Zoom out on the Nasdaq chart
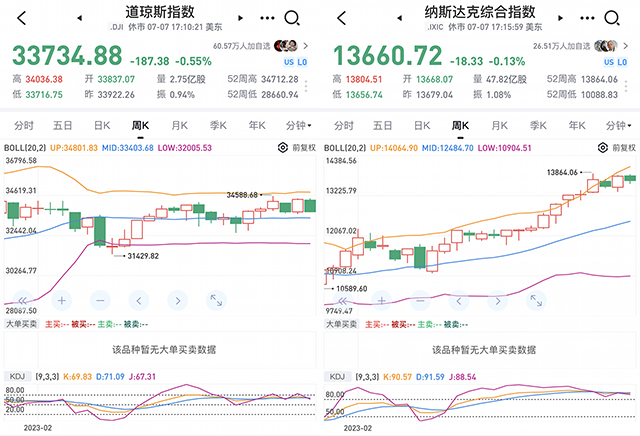This screenshot has height=436, width=640. (420, 301)
